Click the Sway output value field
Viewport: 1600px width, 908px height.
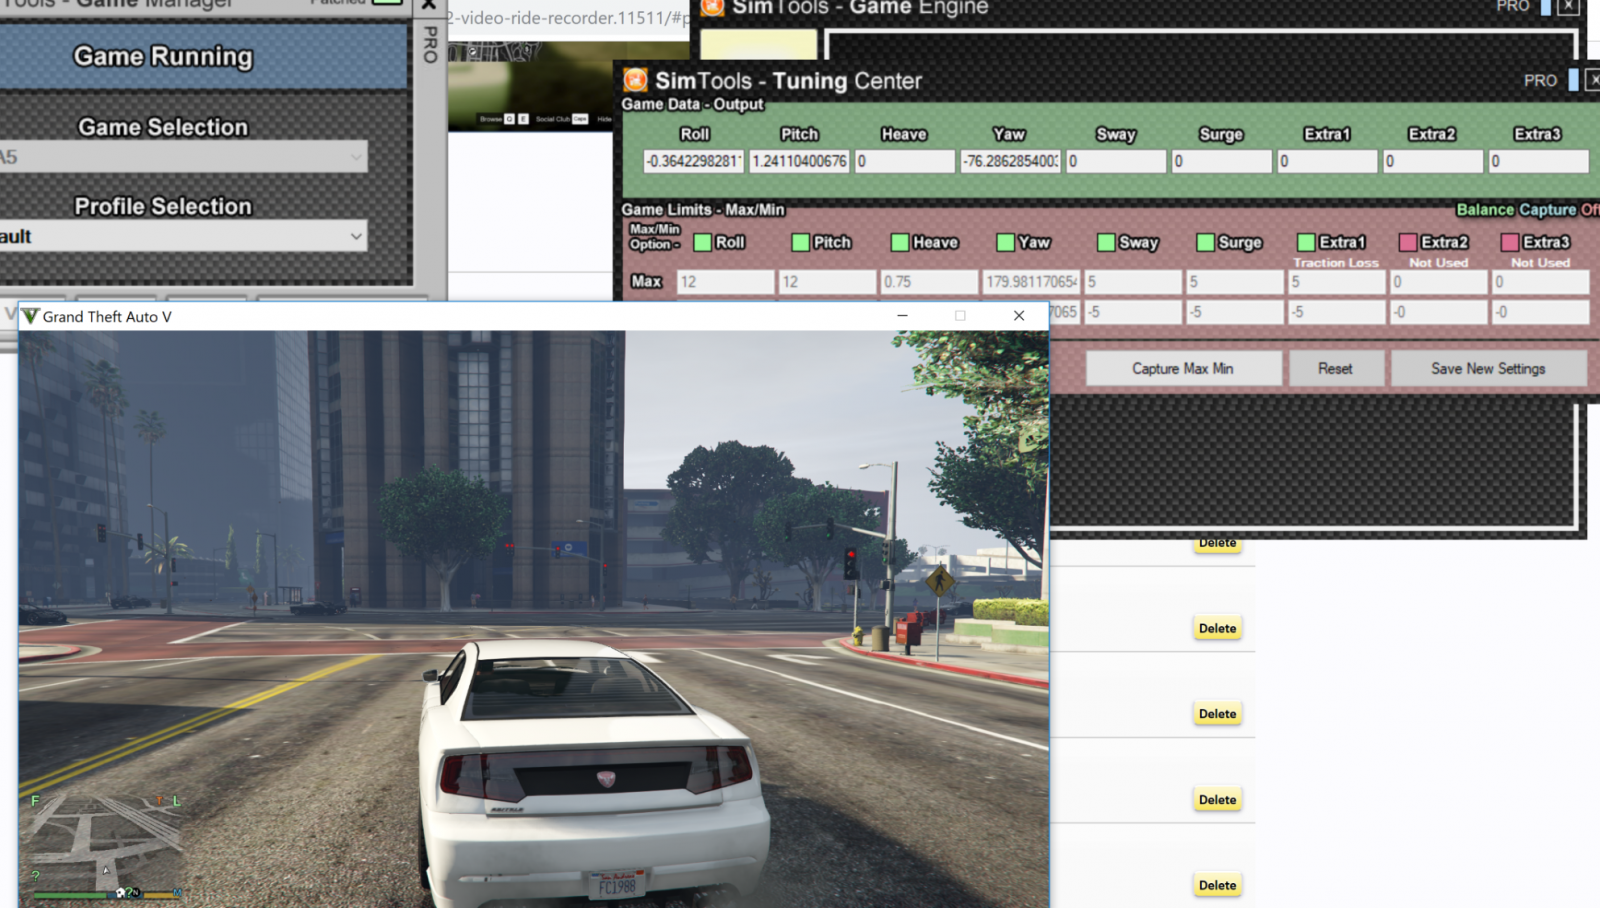point(1116,161)
